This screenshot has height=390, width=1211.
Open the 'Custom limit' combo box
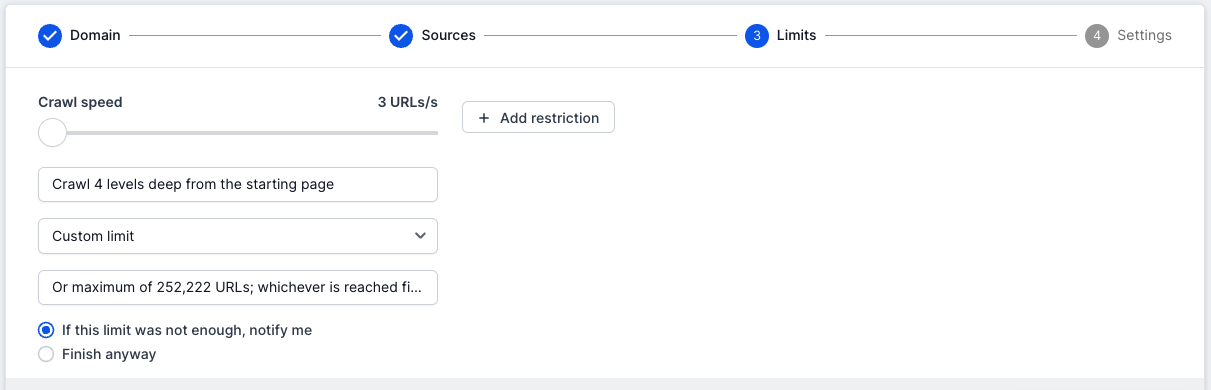click(x=238, y=236)
